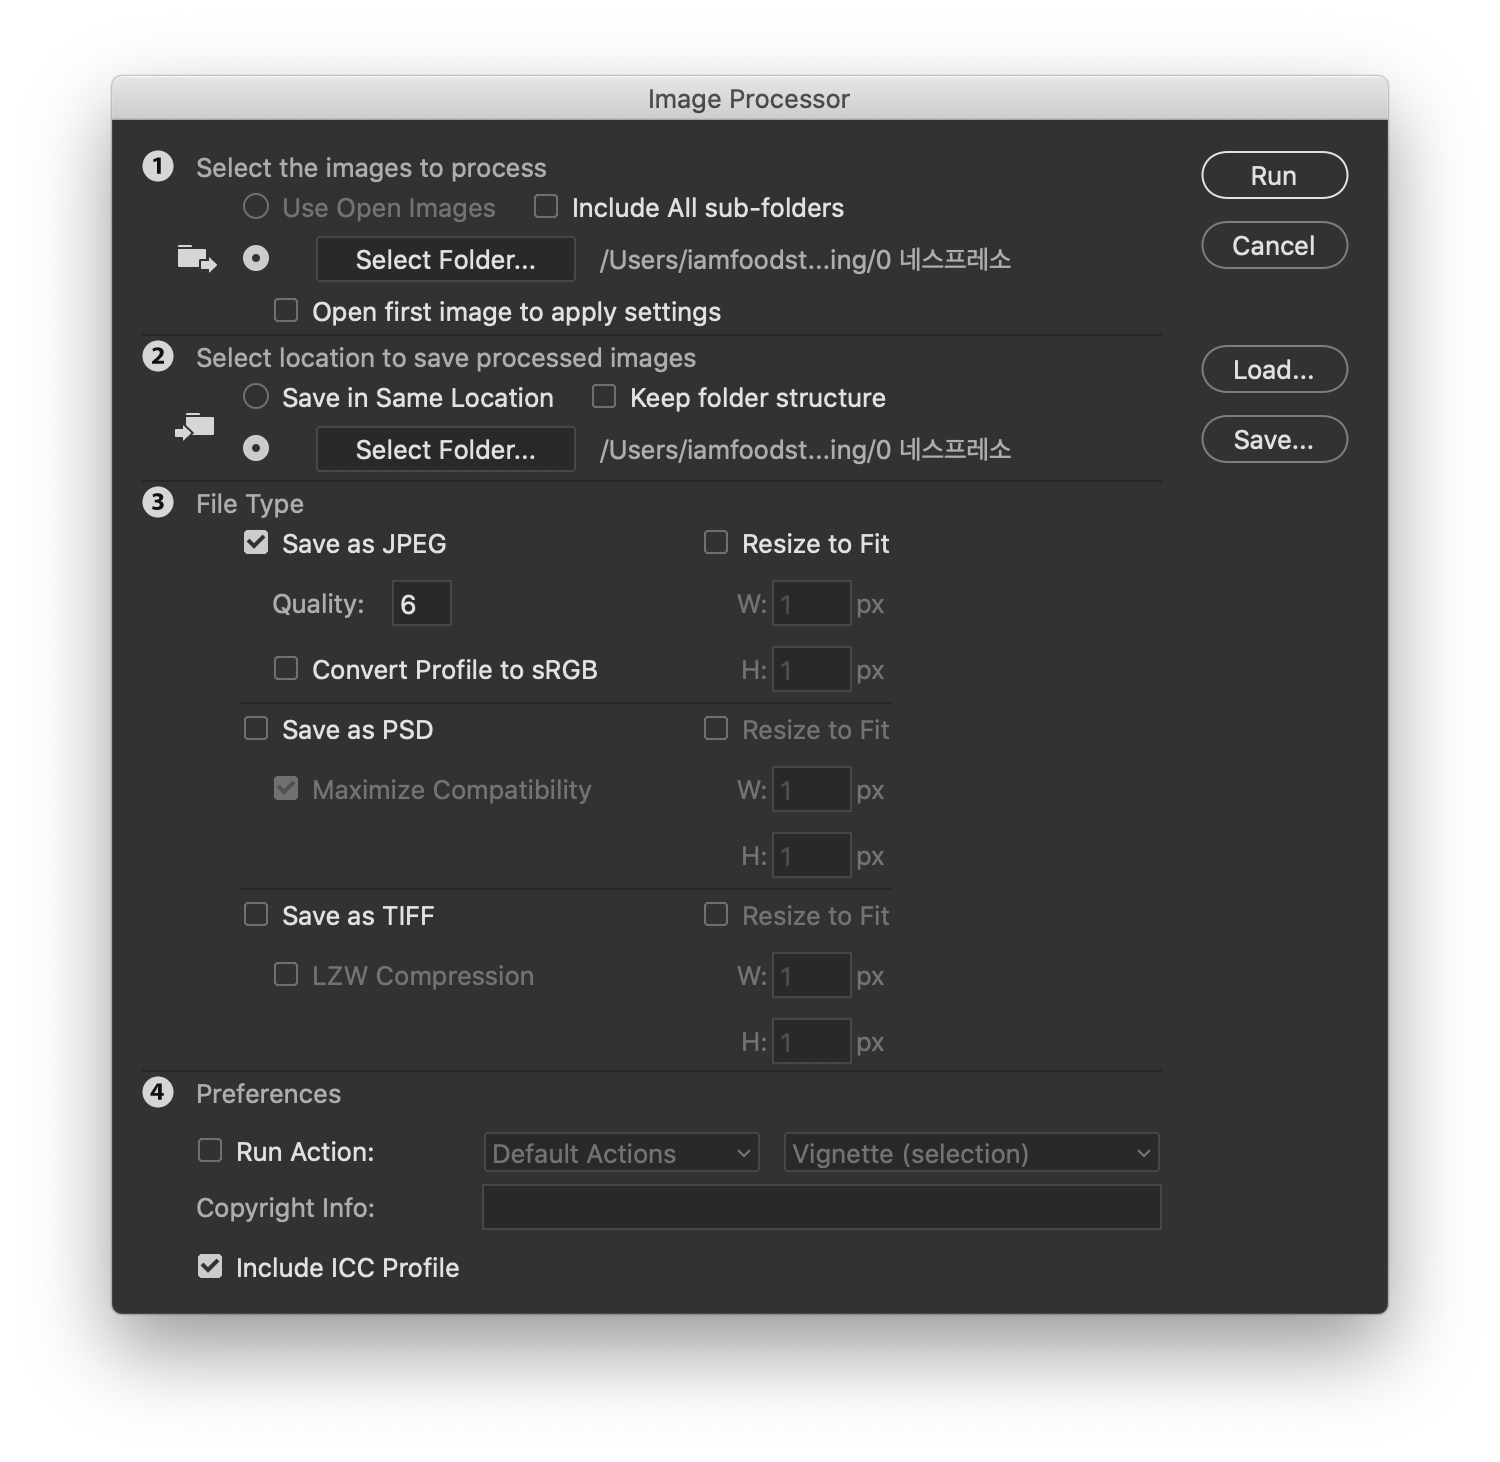Screen dimensions: 1500x1462
Task: Enable Resize to Fit for PSD
Action: (x=716, y=728)
